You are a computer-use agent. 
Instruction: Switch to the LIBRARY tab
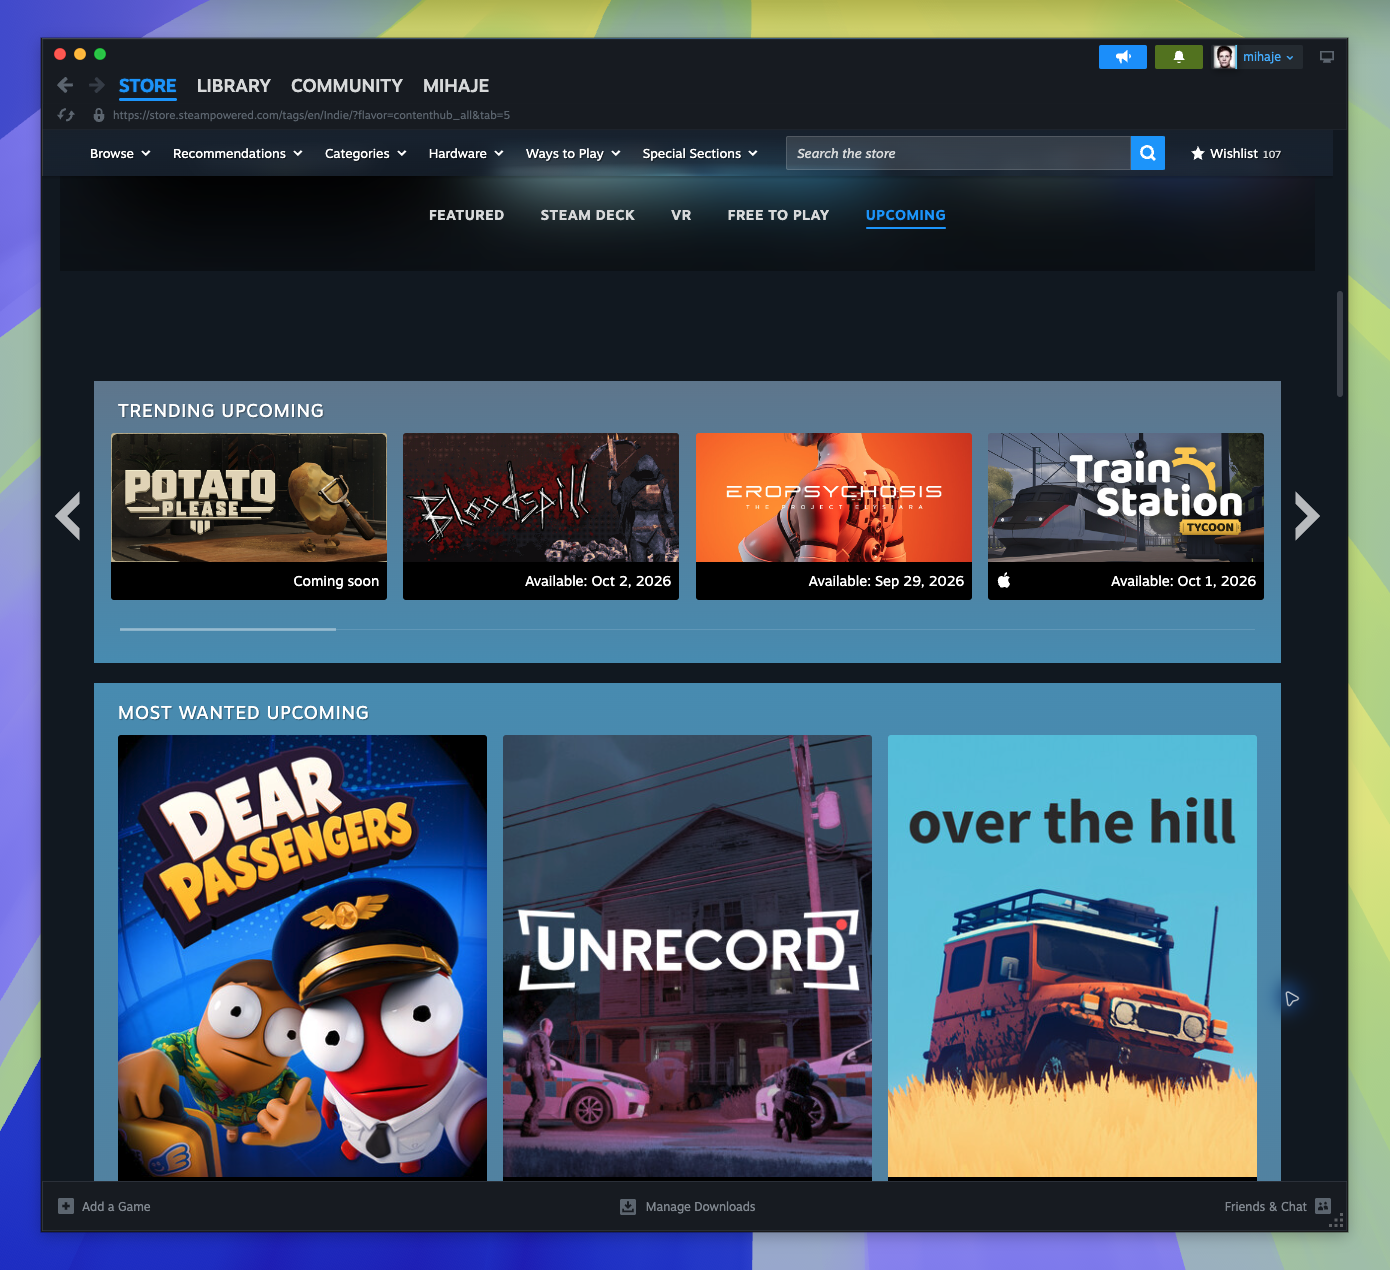[x=234, y=86]
